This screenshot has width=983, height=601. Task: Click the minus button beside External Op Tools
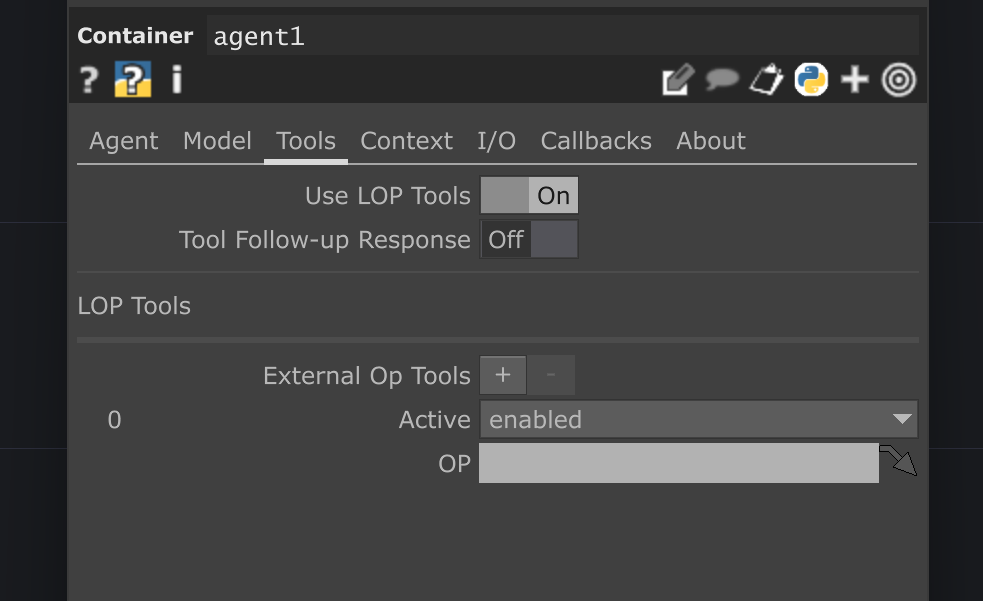point(551,374)
